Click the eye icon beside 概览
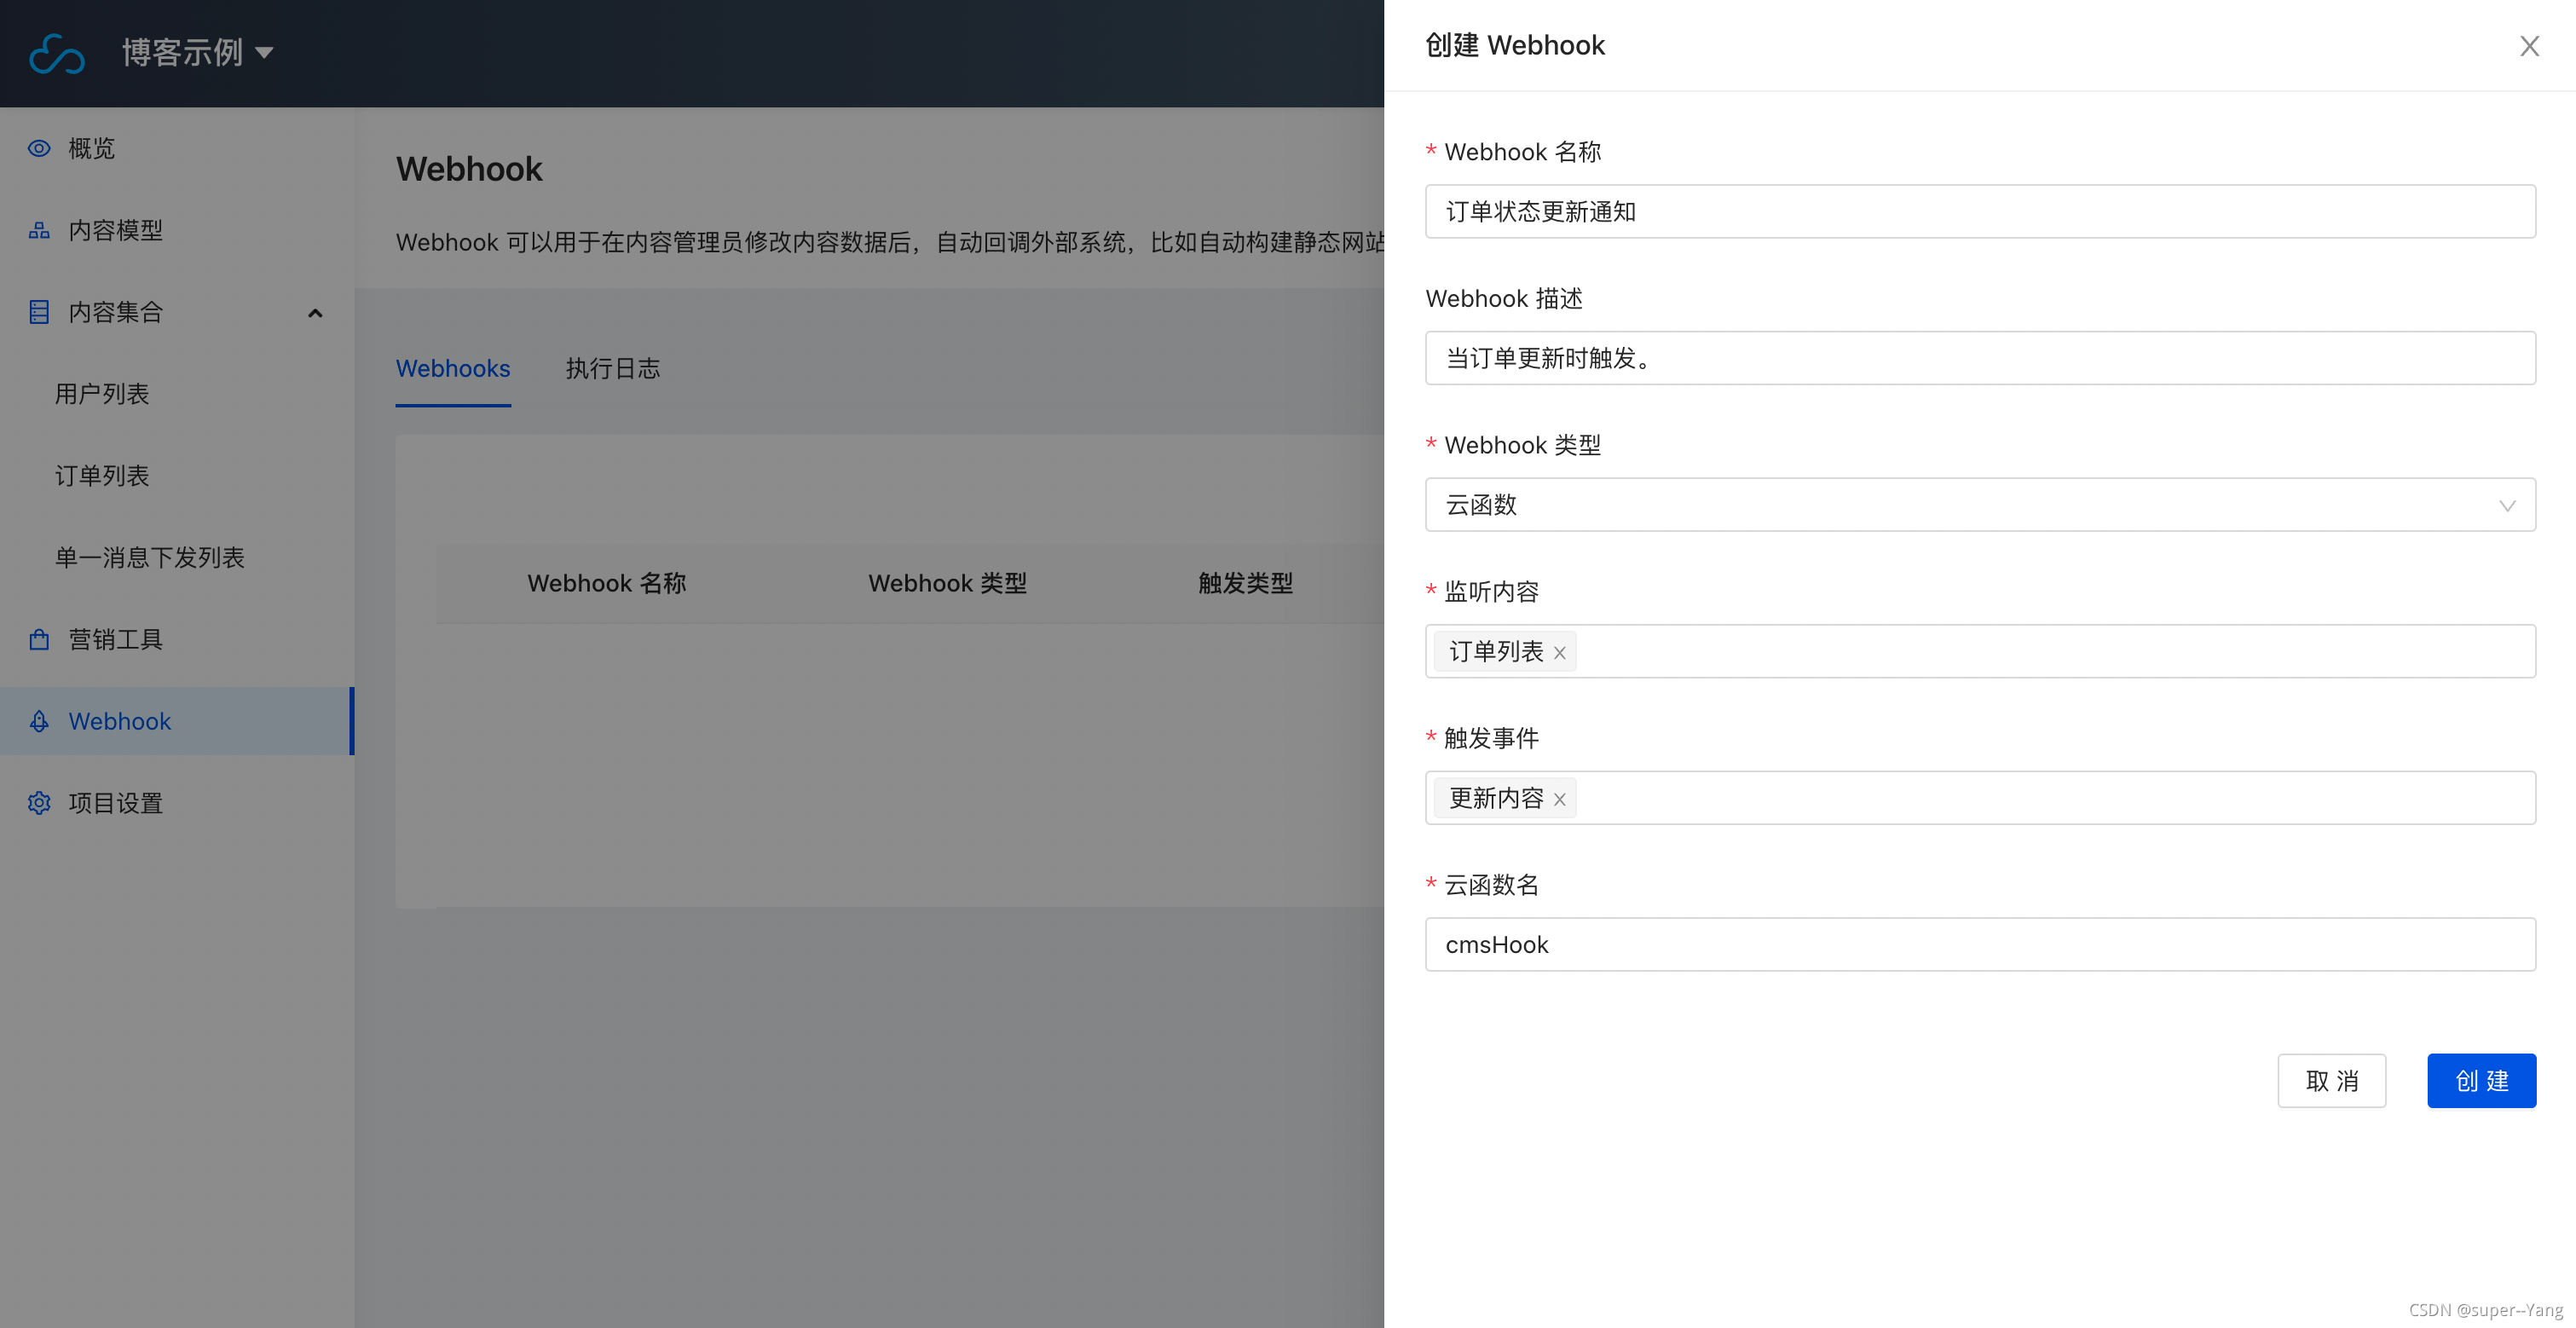 (x=39, y=148)
